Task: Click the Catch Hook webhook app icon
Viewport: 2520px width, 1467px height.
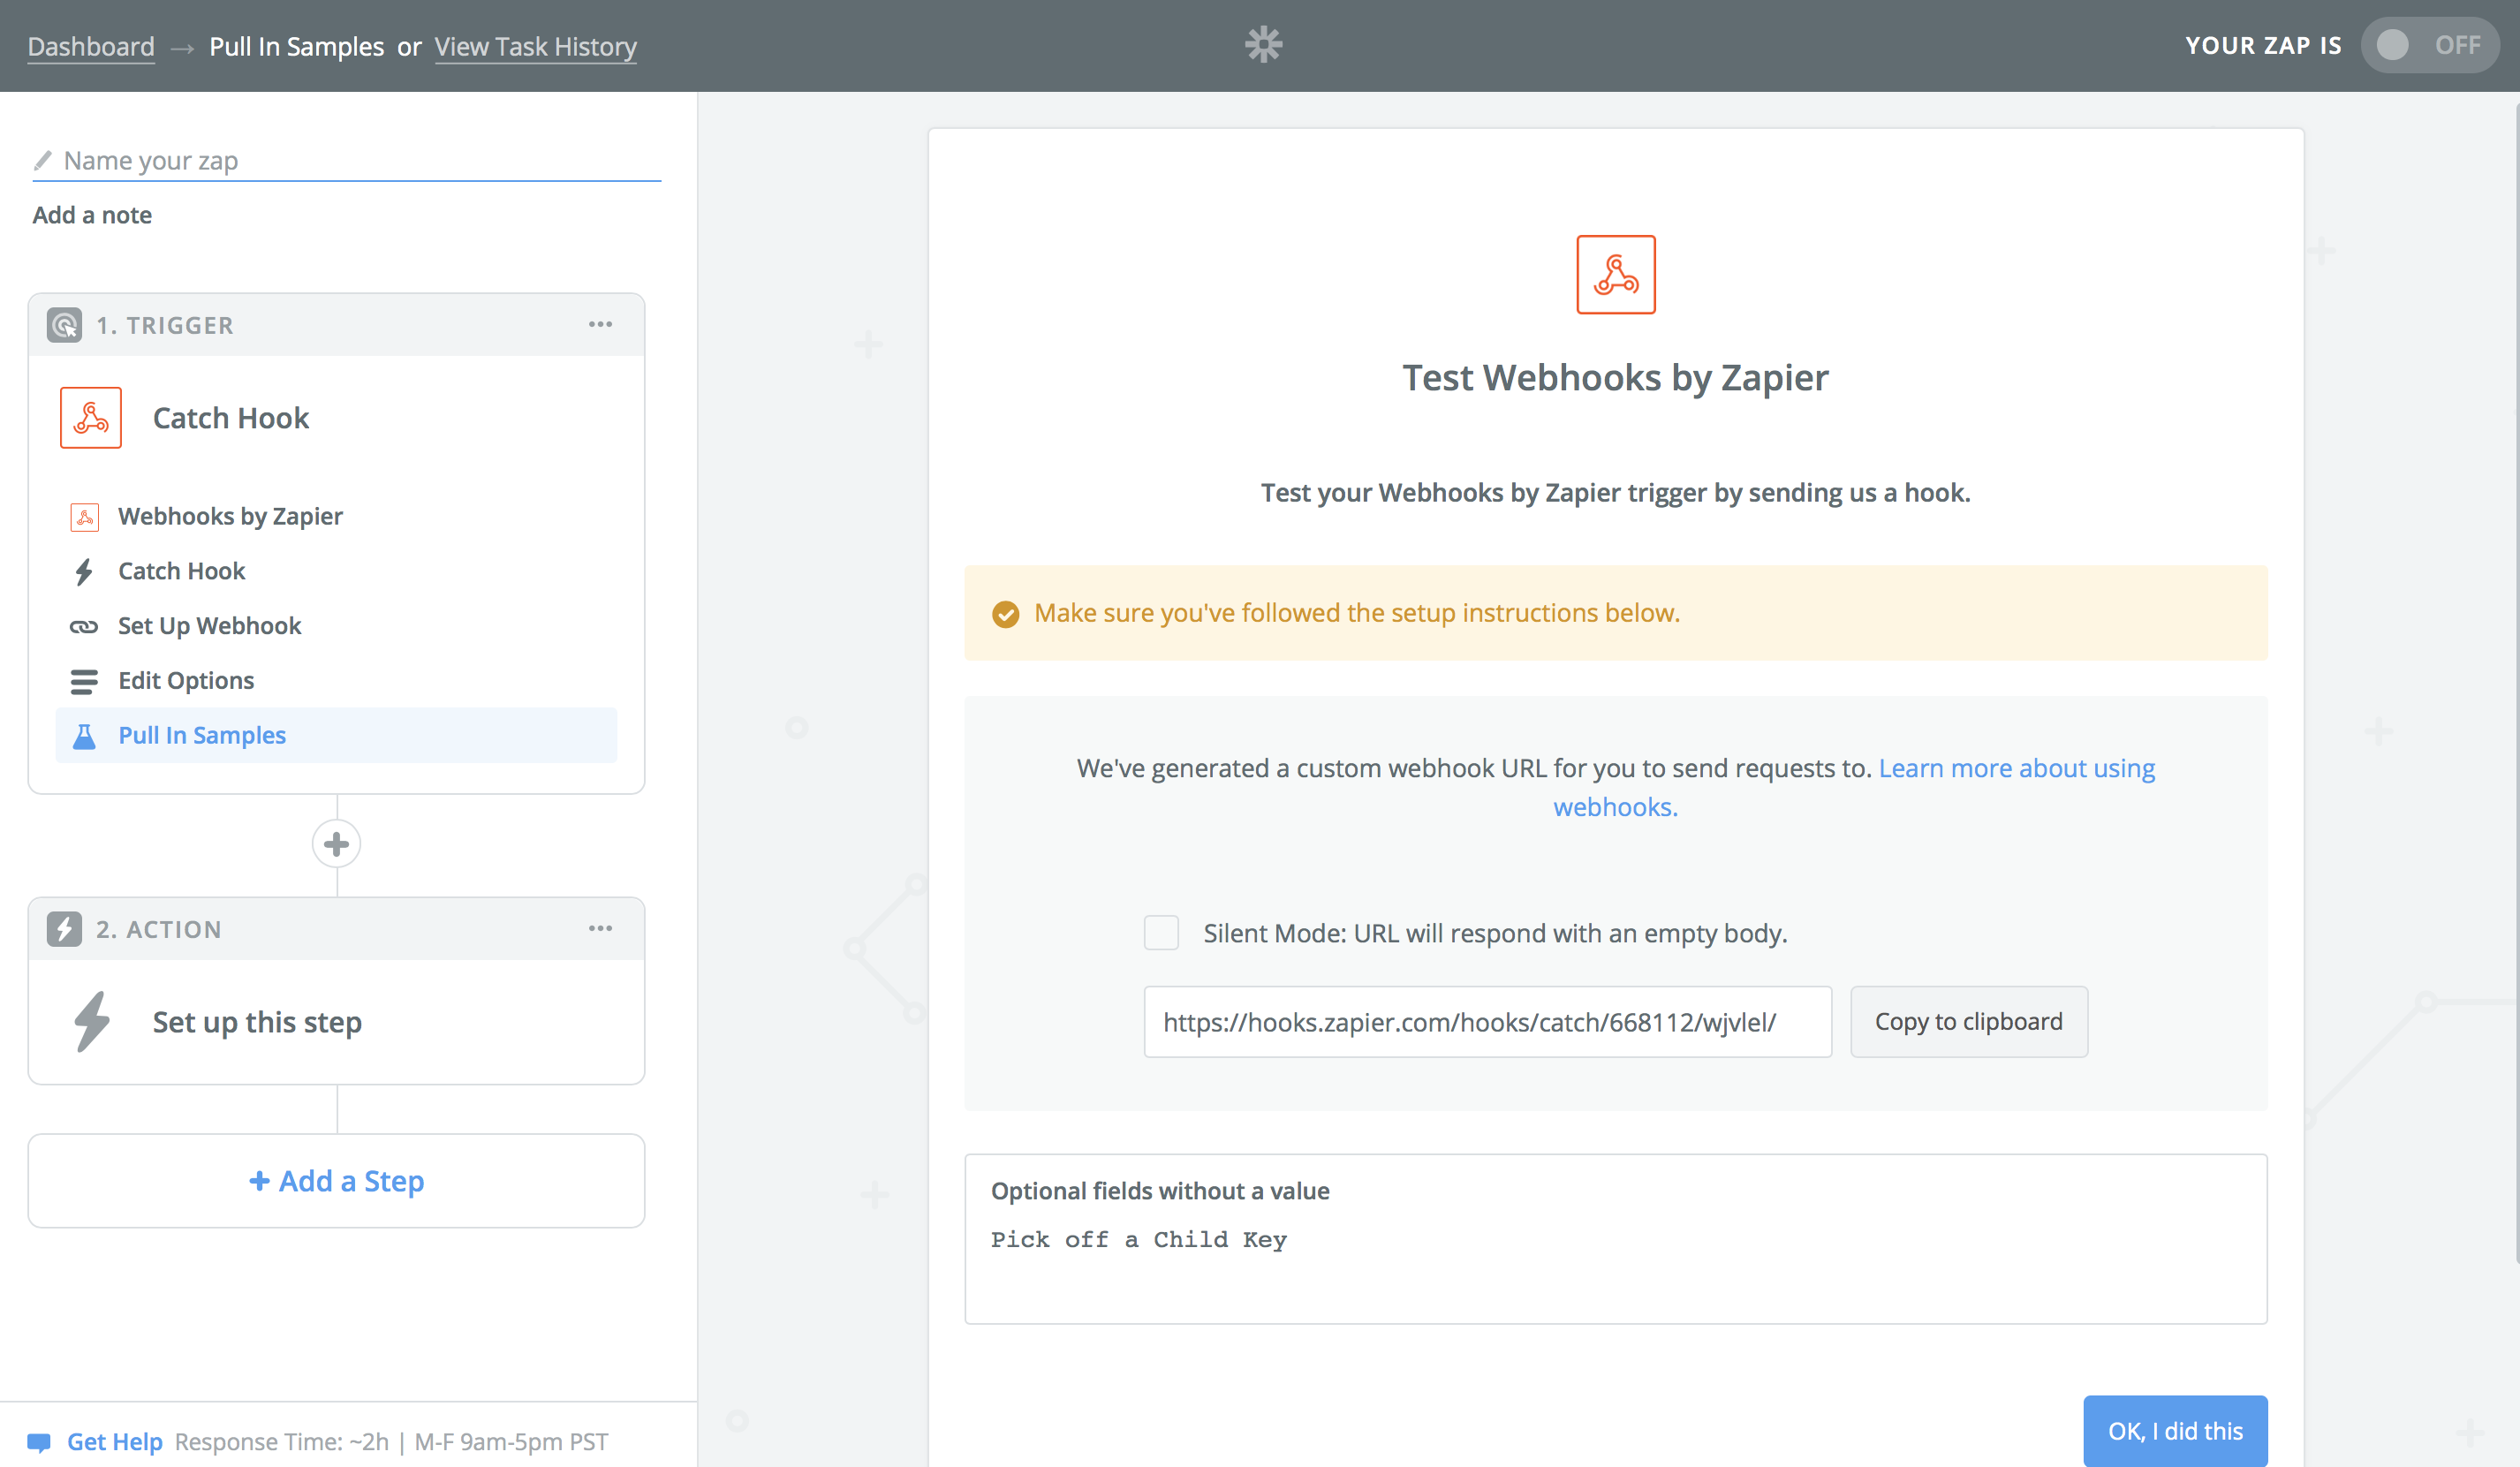Action: [91, 418]
